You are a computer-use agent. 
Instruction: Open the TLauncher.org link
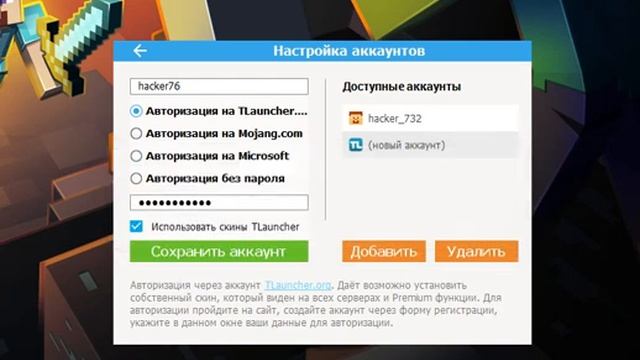tap(298, 285)
